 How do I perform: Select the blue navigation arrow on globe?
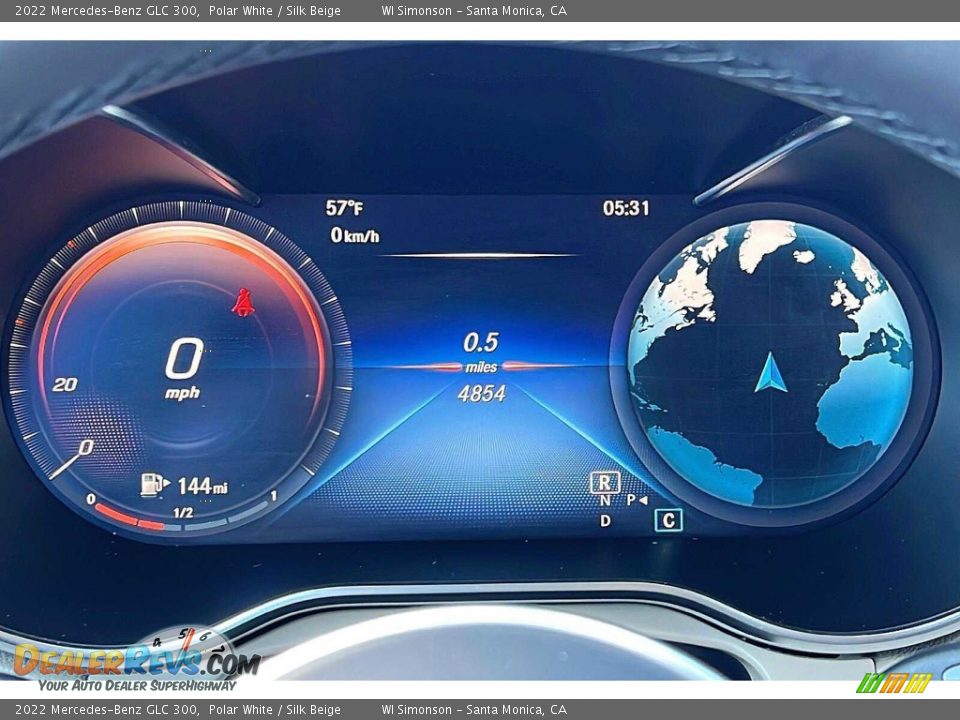770,372
